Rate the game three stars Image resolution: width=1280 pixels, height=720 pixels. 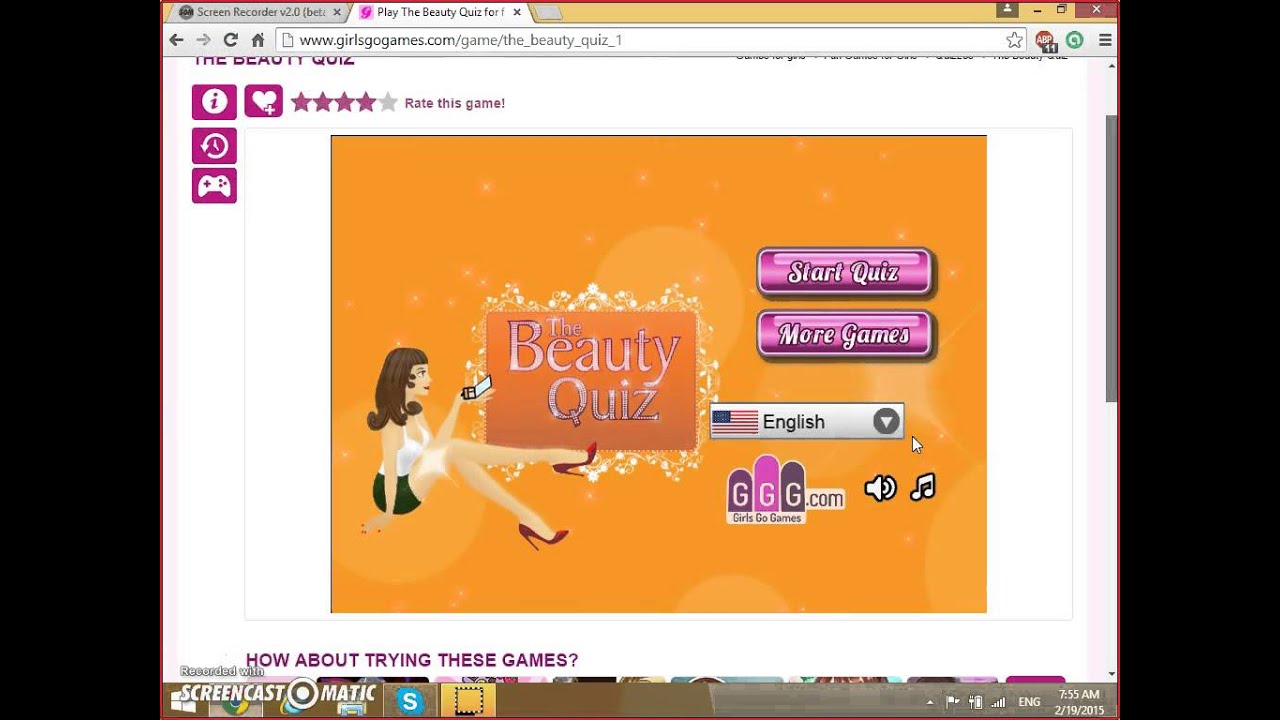coord(345,102)
